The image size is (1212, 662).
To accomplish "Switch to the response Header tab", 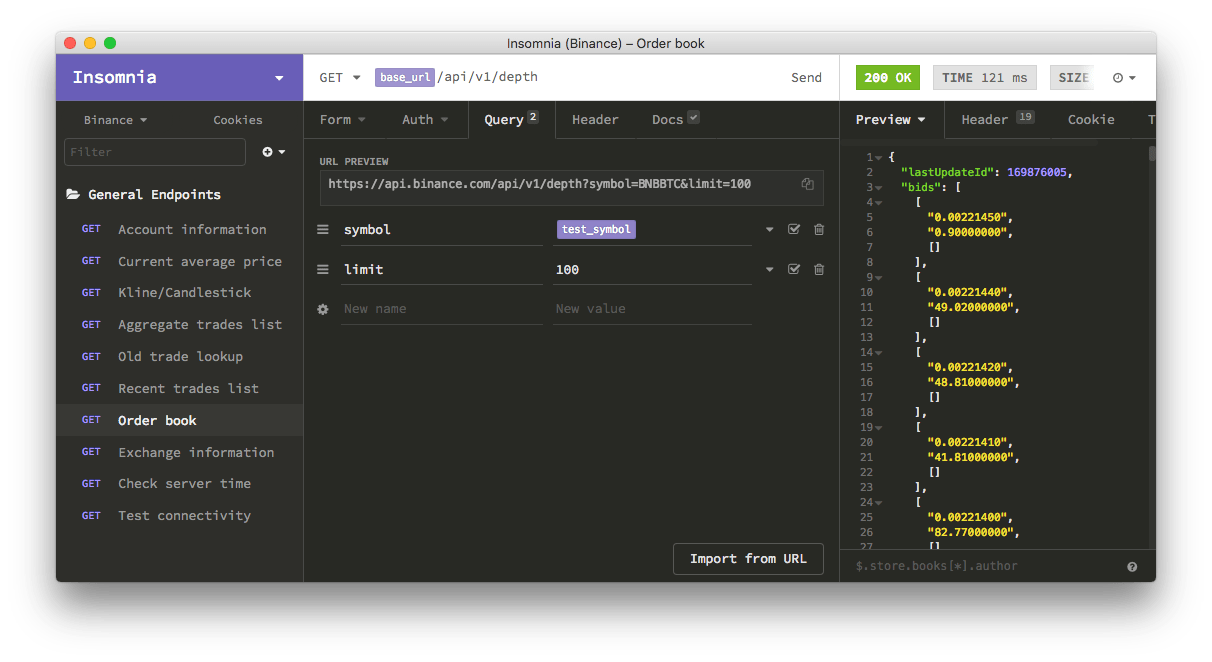I will [x=997, y=119].
